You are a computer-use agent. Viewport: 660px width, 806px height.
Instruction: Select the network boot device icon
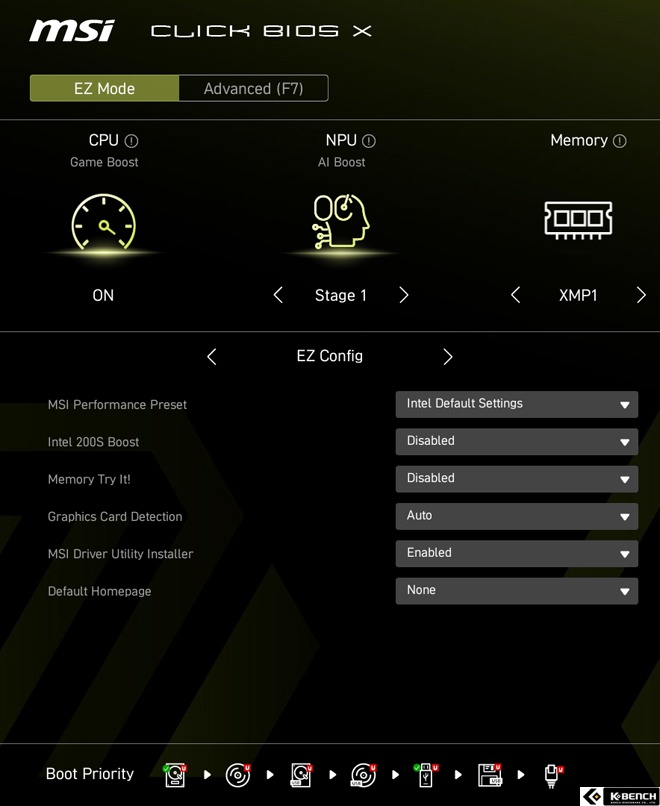(553, 776)
